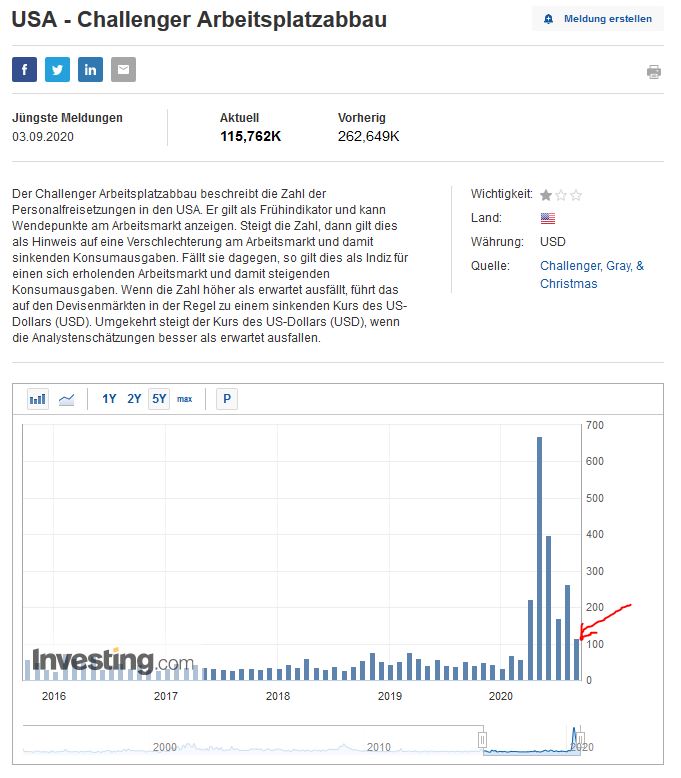The width and height of the screenshot is (681, 778).
Task: Click the filled importance star
Action: (546, 195)
